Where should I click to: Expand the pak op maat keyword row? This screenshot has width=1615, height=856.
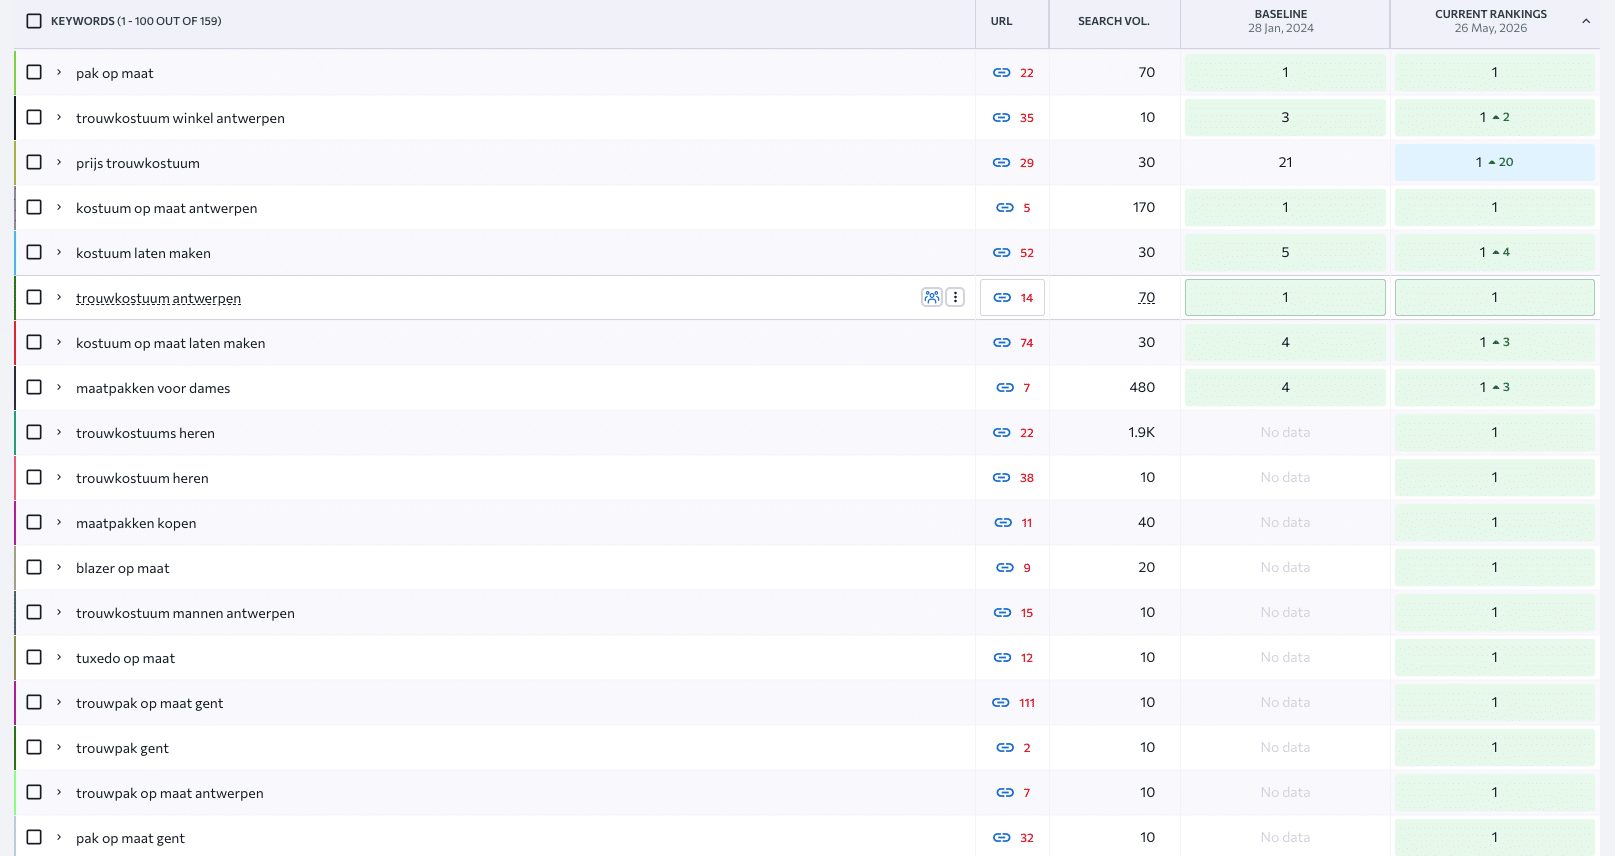coord(59,72)
